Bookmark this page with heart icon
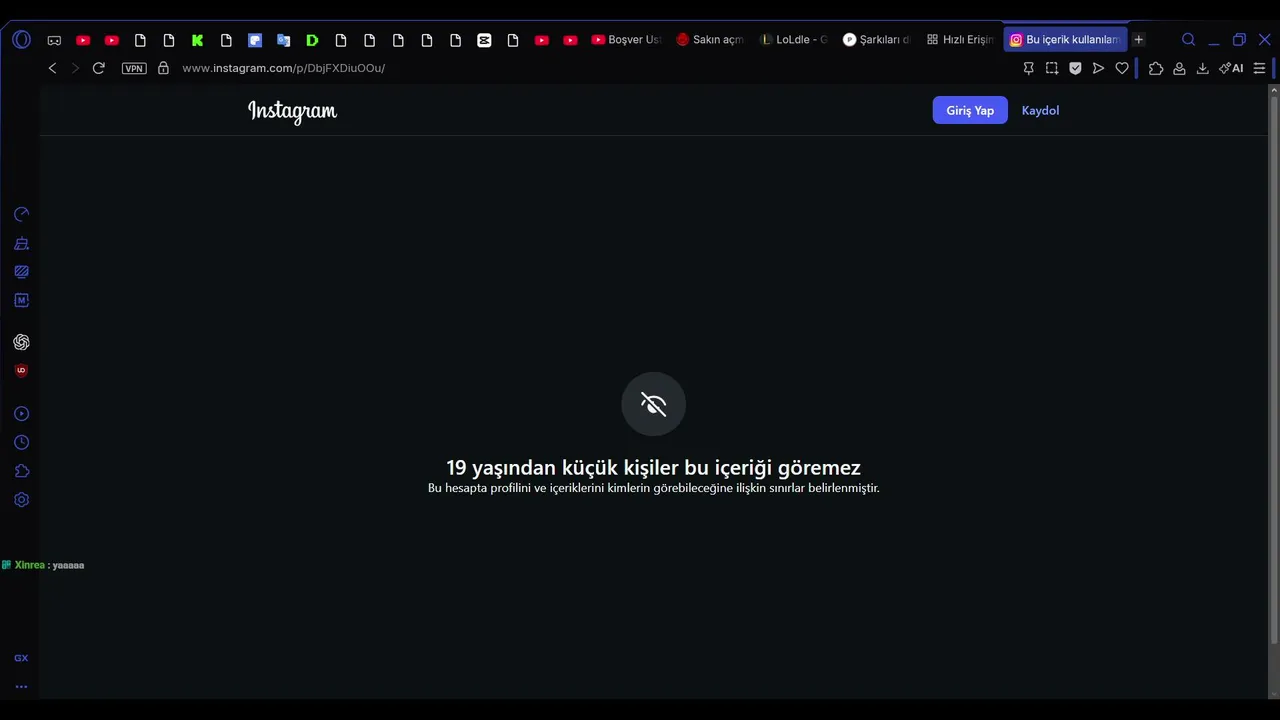This screenshot has height=720, width=1280. 1122,68
